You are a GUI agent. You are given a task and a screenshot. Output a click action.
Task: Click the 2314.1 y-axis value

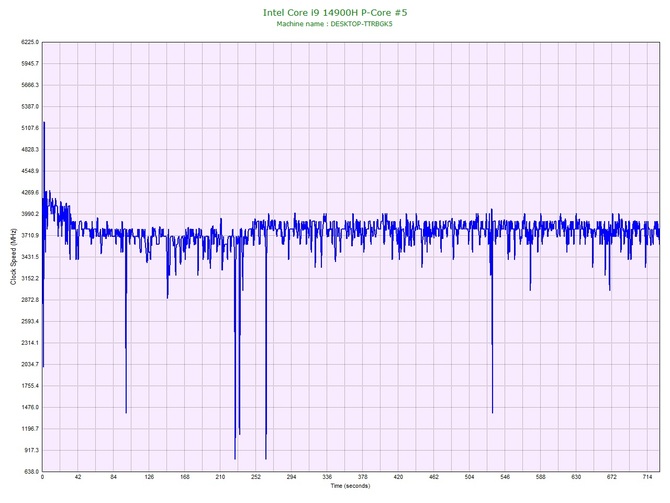[30, 343]
